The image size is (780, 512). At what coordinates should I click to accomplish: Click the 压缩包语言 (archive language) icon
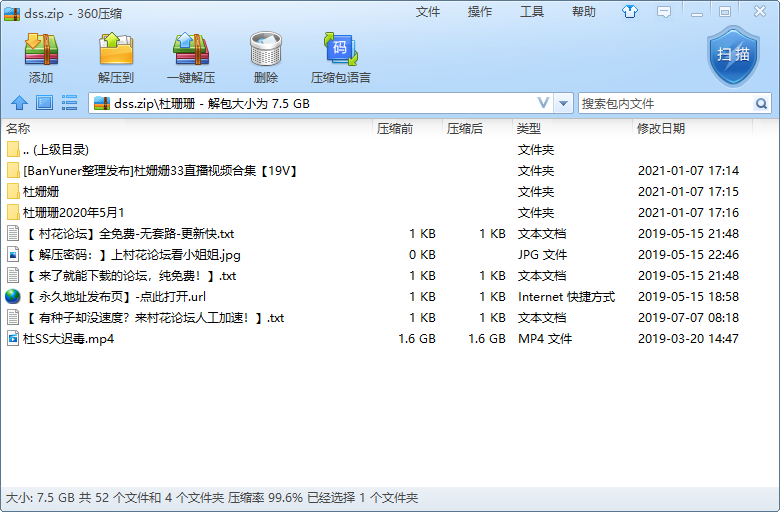[x=341, y=49]
